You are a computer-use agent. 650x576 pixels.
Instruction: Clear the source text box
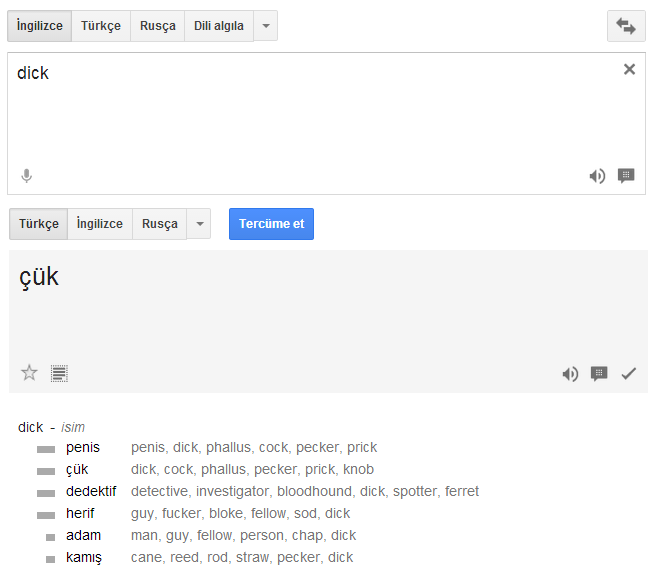[x=629, y=69]
